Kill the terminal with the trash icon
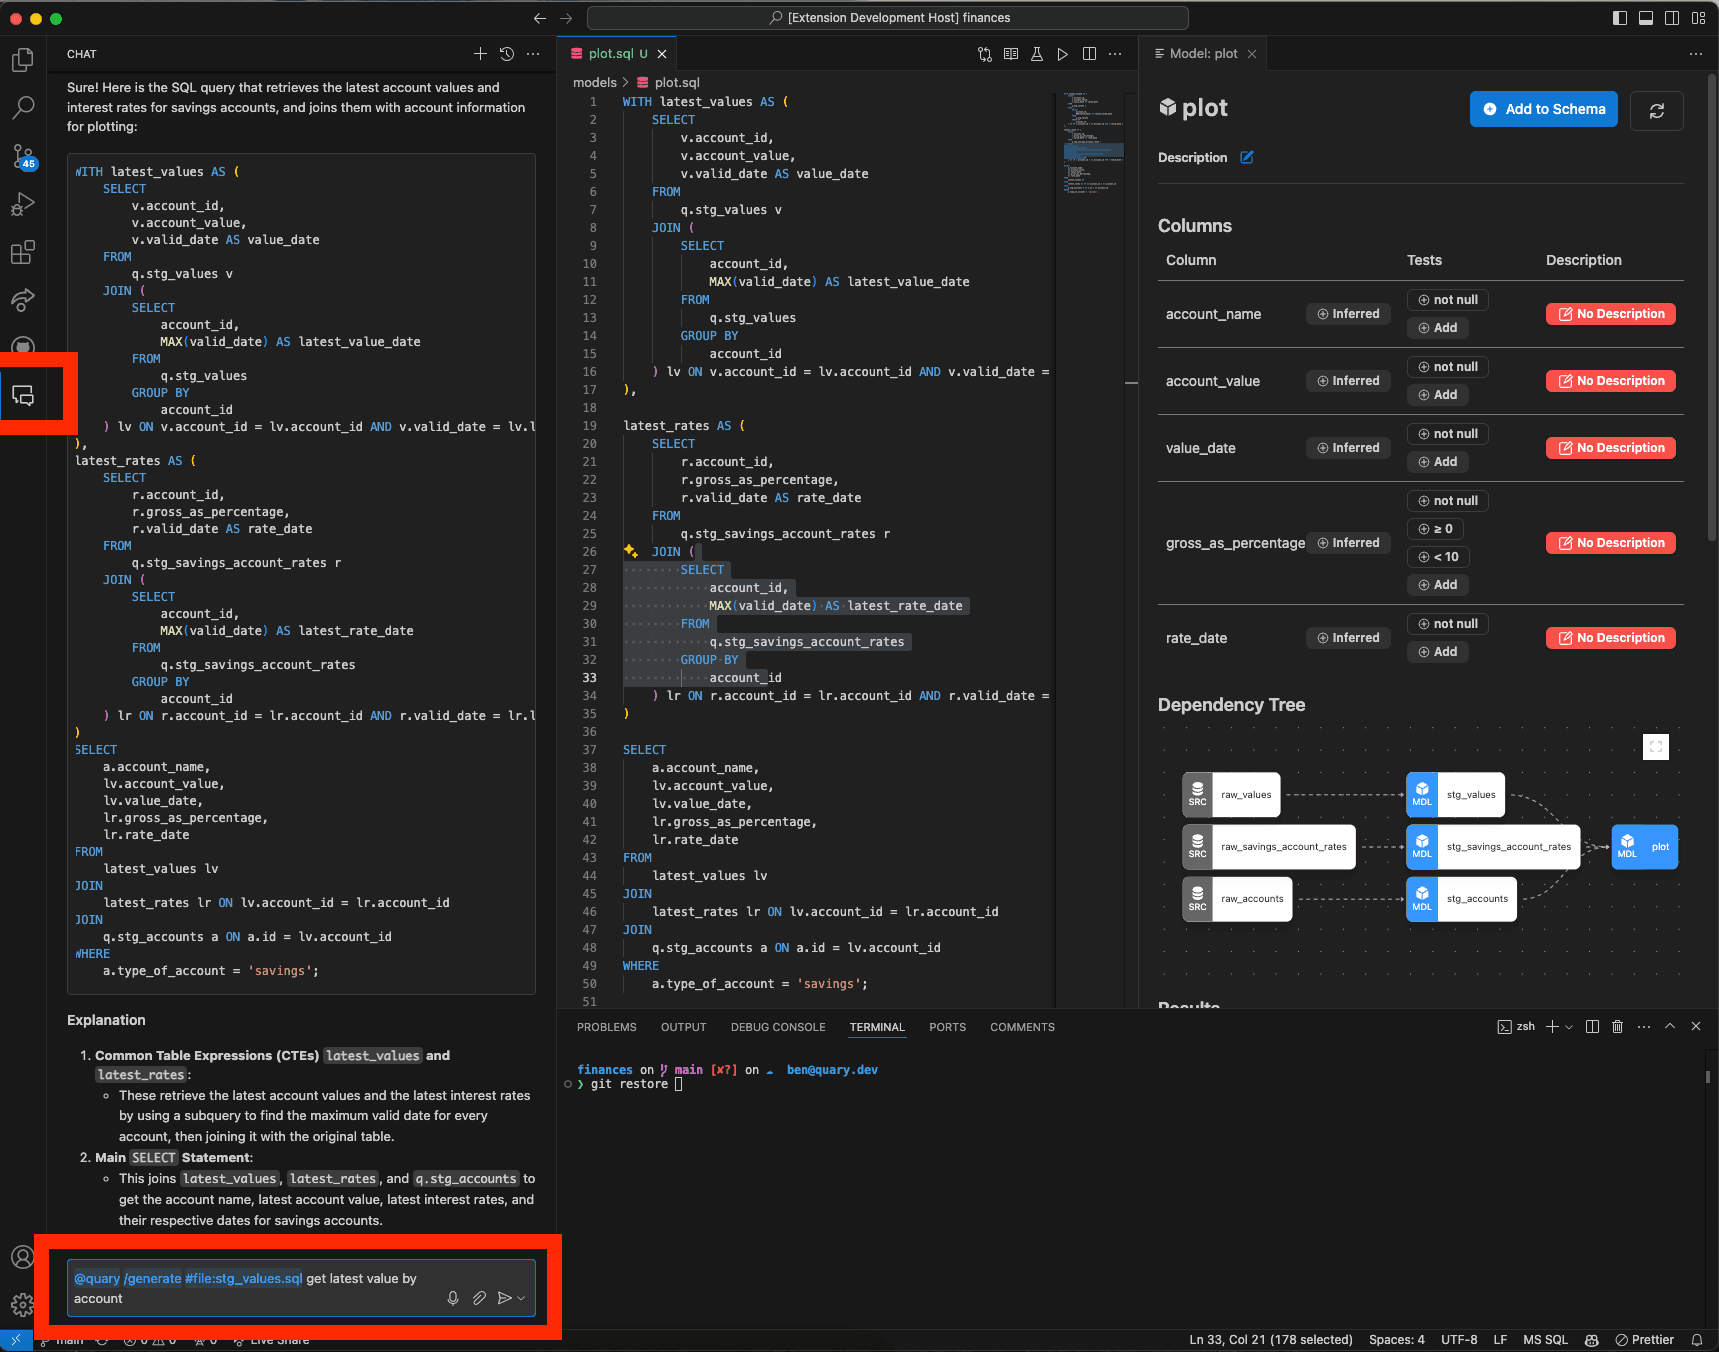The height and width of the screenshot is (1352, 1719). (1618, 1027)
